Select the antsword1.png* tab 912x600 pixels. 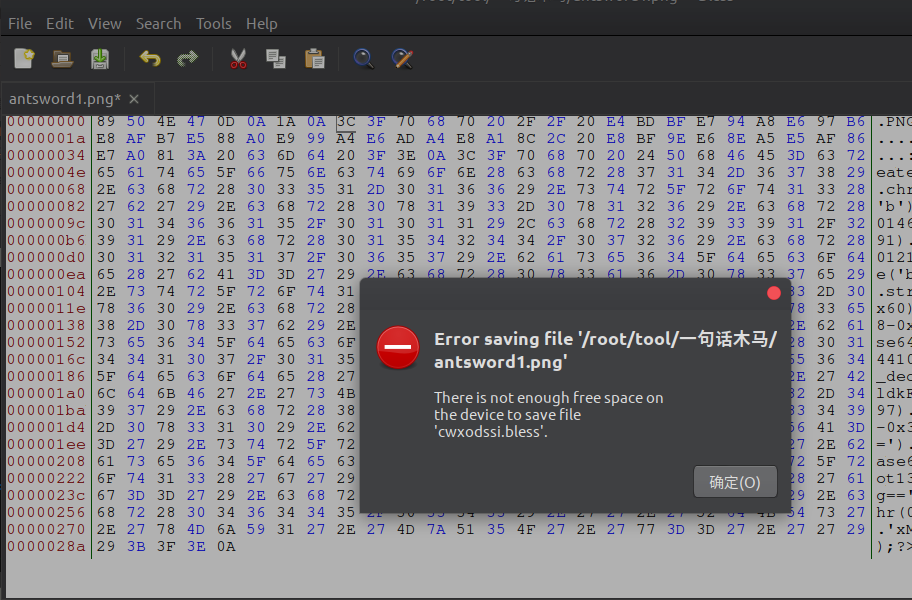click(x=64, y=98)
